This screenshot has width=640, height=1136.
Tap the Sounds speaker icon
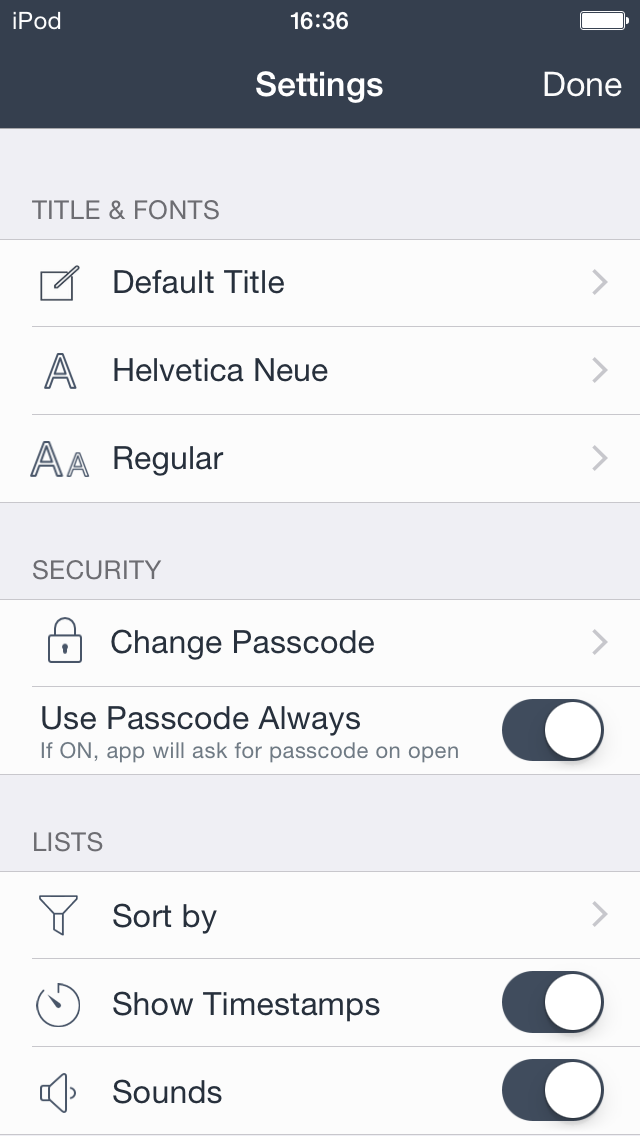pos(58,1092)
